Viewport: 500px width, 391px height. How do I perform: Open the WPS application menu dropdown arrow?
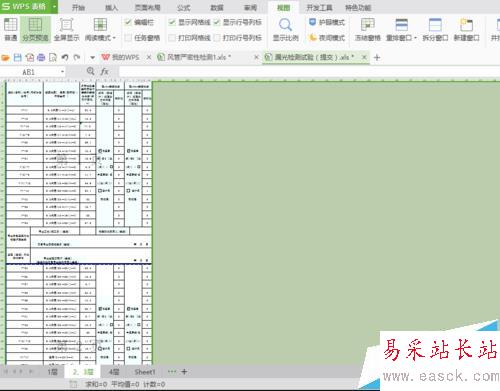coord(54,7)
